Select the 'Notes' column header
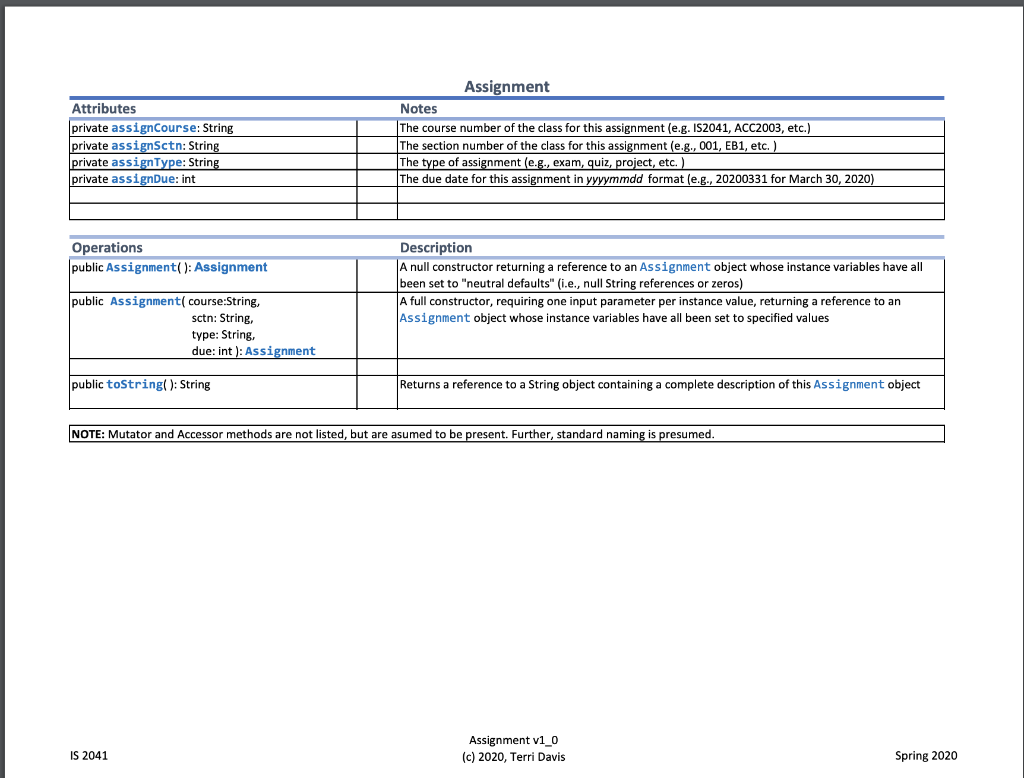Screen dimensions: 1024x778 419,108
